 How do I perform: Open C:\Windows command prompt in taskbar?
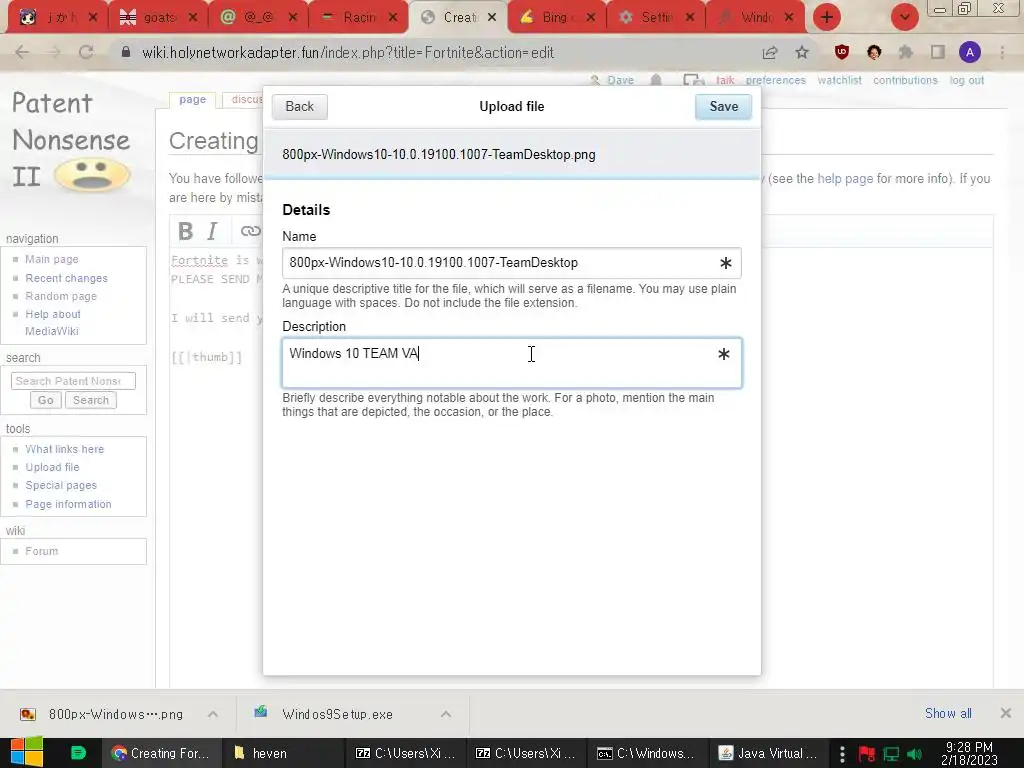pyautogui.click(x=647, y=753)
